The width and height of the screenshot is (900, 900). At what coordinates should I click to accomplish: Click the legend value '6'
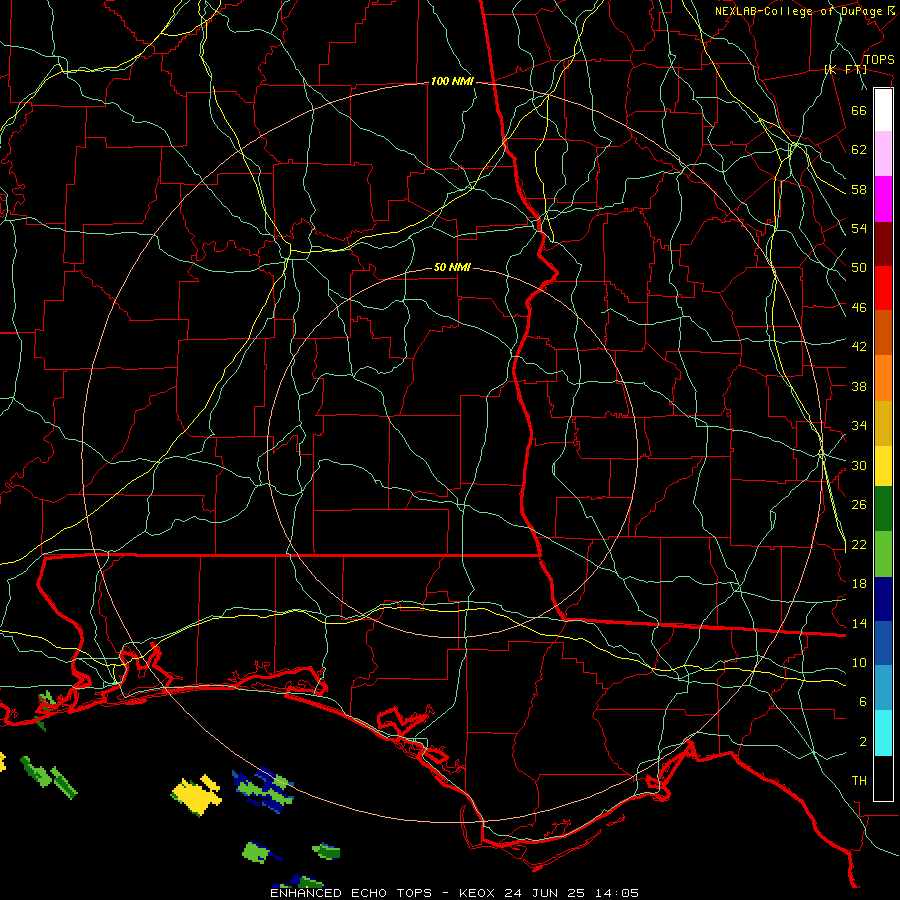coord(863,702)
